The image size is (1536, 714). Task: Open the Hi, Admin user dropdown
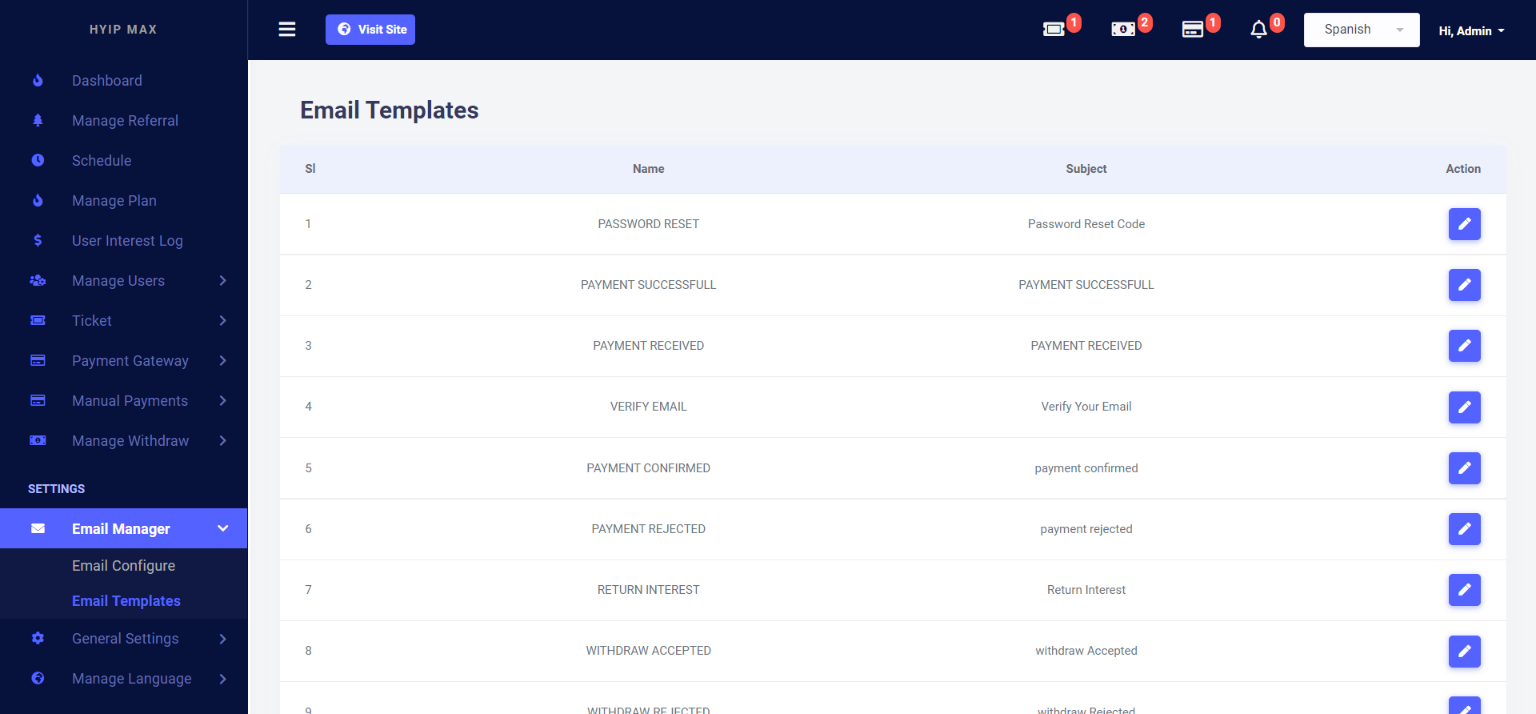1471,31
